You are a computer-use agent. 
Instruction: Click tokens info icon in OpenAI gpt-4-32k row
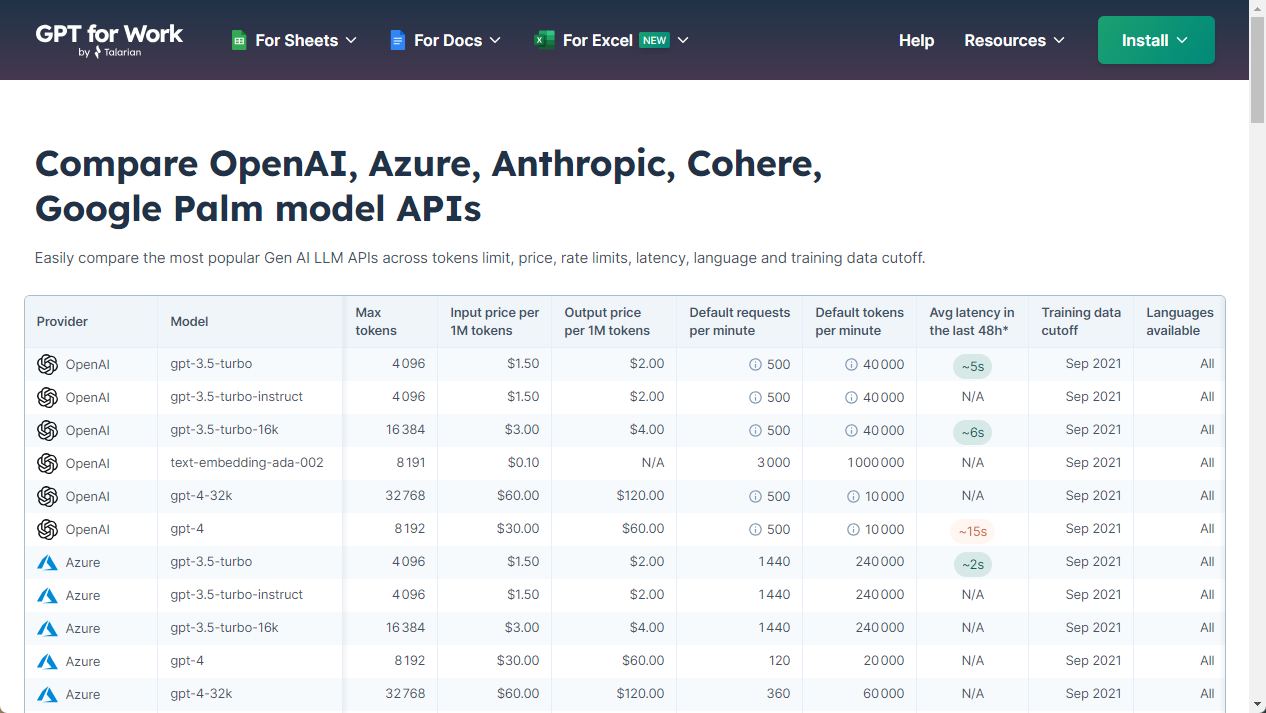(x=853, y=497)
